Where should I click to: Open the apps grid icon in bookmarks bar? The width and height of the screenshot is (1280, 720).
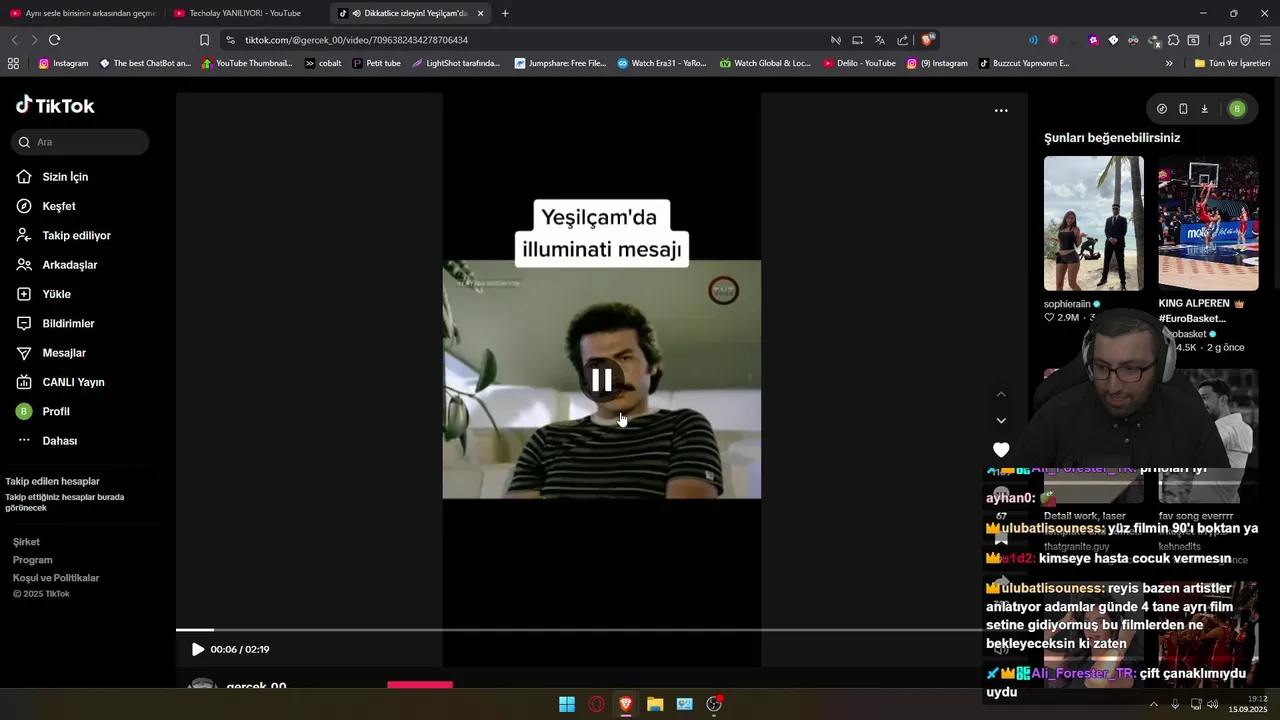(x=13, y=63)
